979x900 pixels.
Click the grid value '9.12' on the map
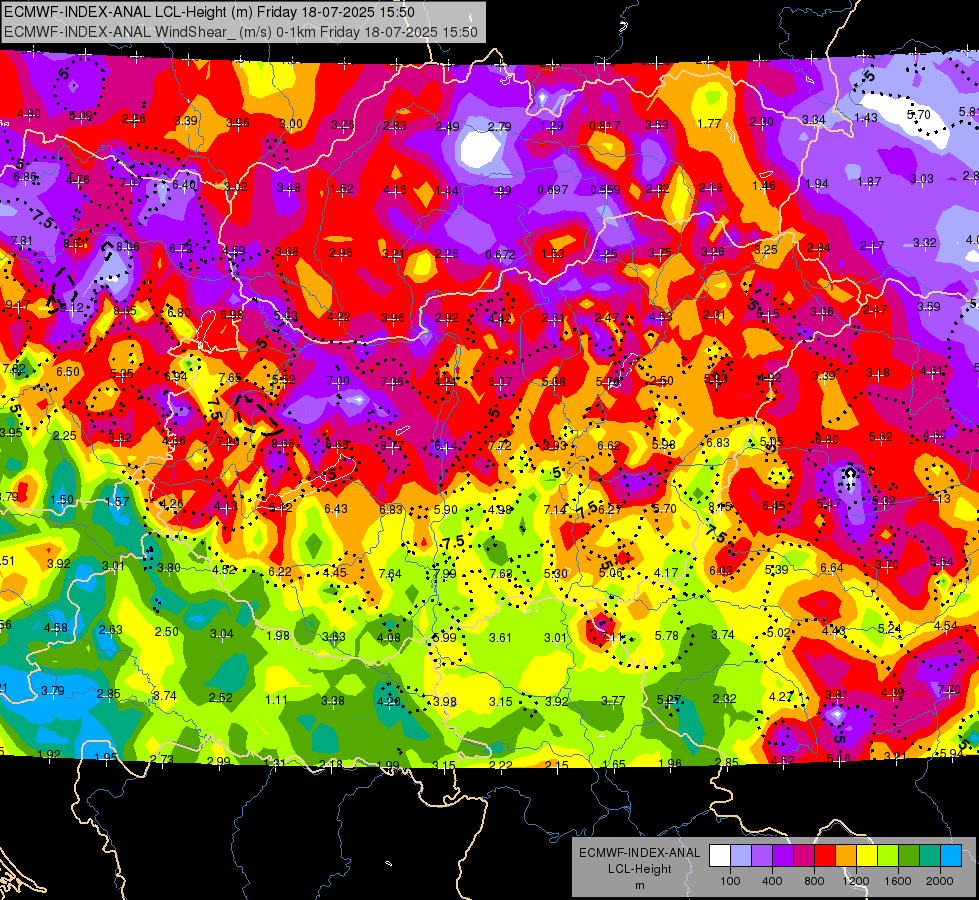(72, 307)
